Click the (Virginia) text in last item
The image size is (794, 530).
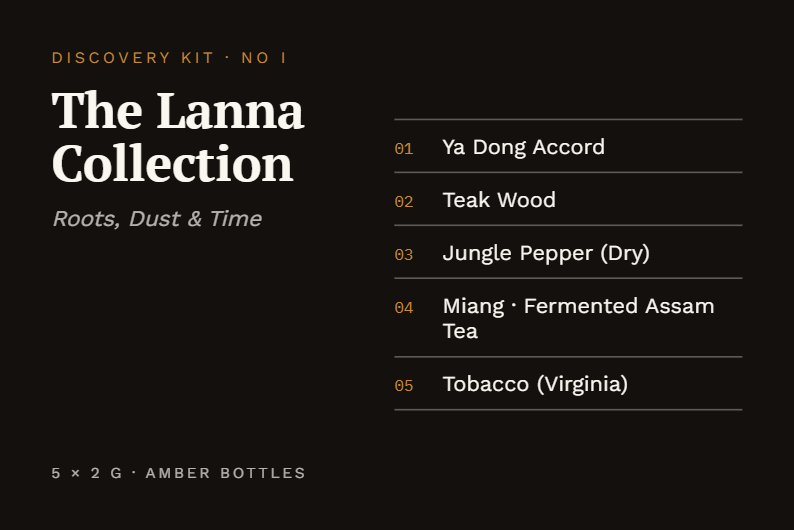(x=582, y=384)
